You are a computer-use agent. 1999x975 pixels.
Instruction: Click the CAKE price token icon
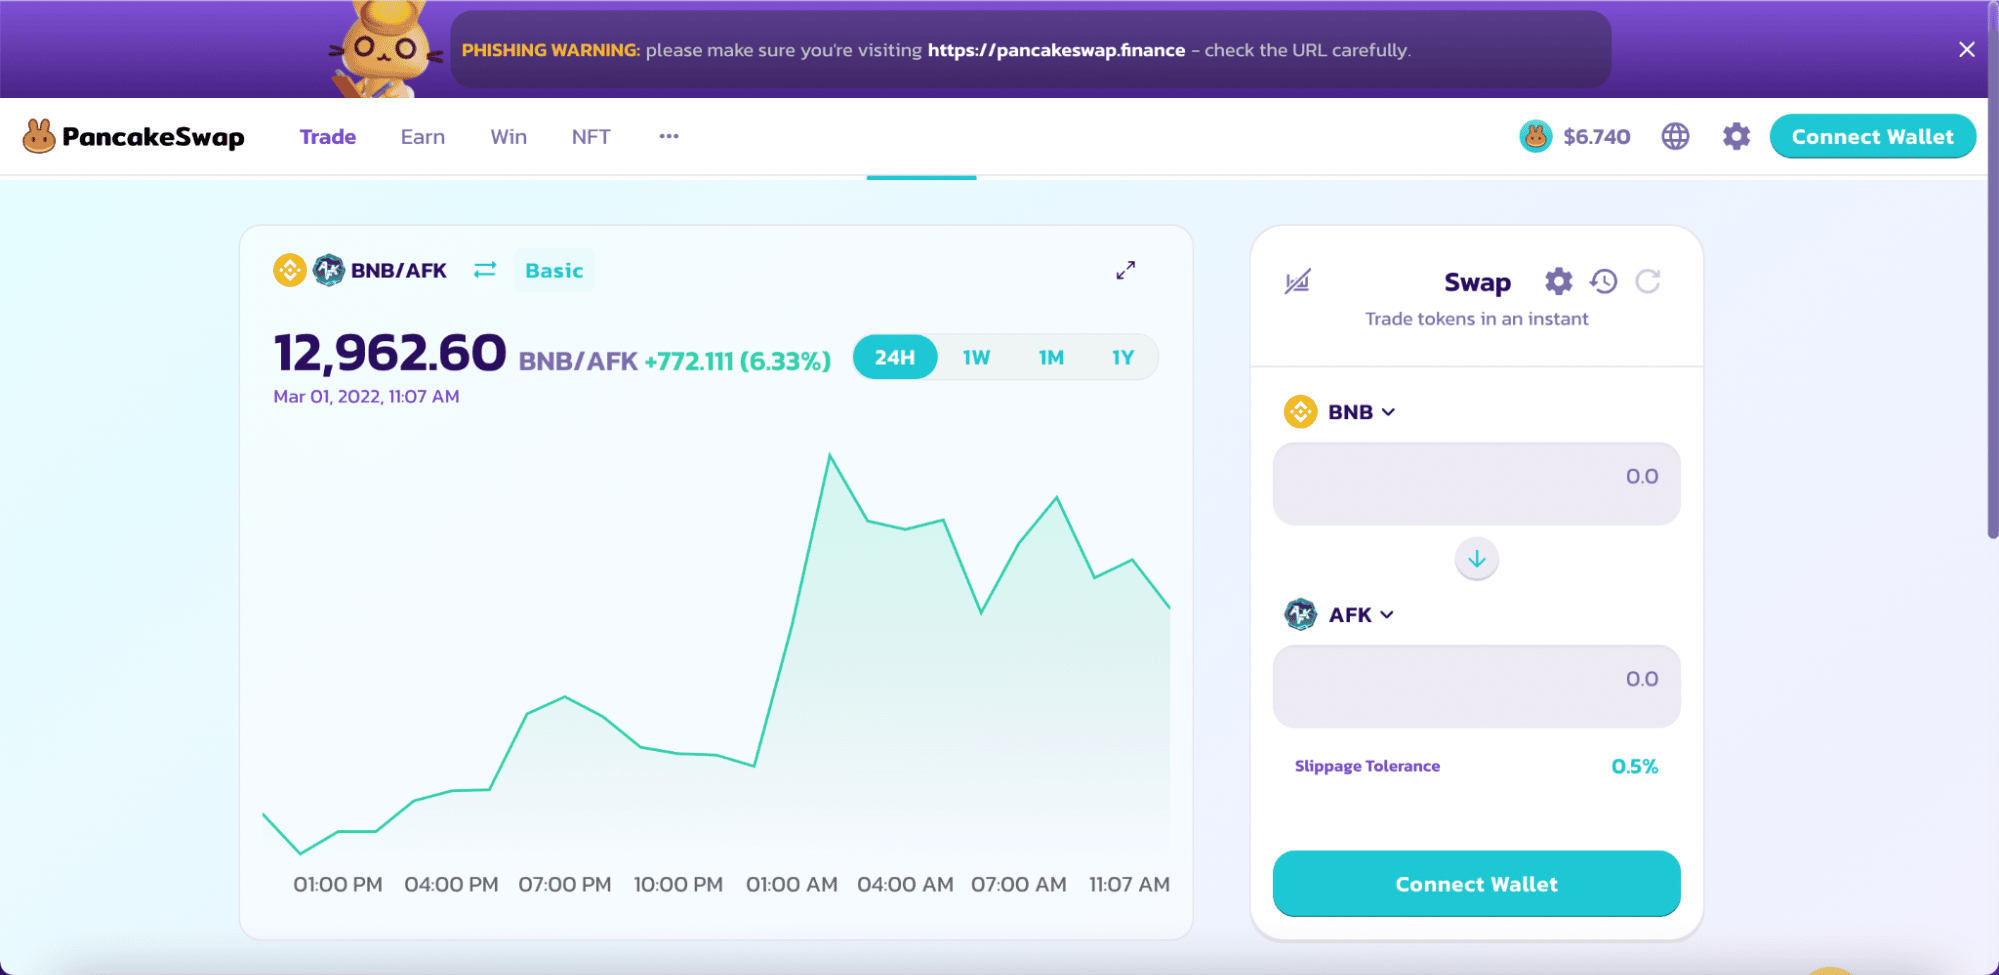(x=1535, y=136)
